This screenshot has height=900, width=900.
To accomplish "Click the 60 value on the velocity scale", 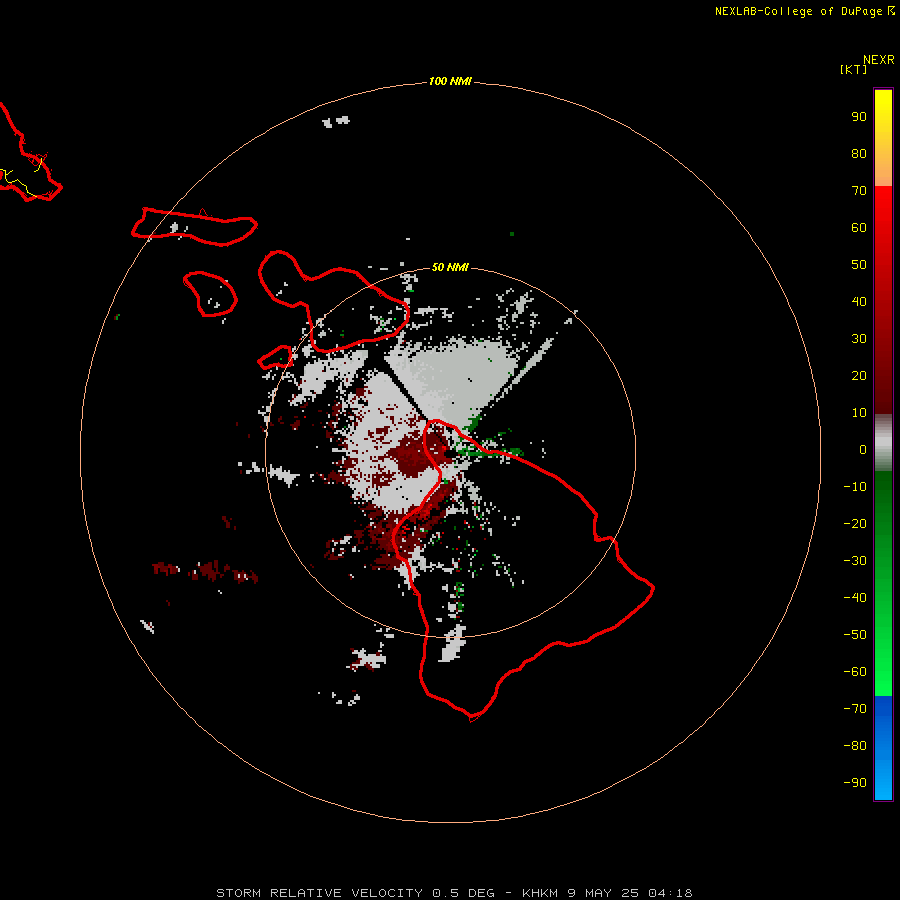I will click(x=859, y=227).
